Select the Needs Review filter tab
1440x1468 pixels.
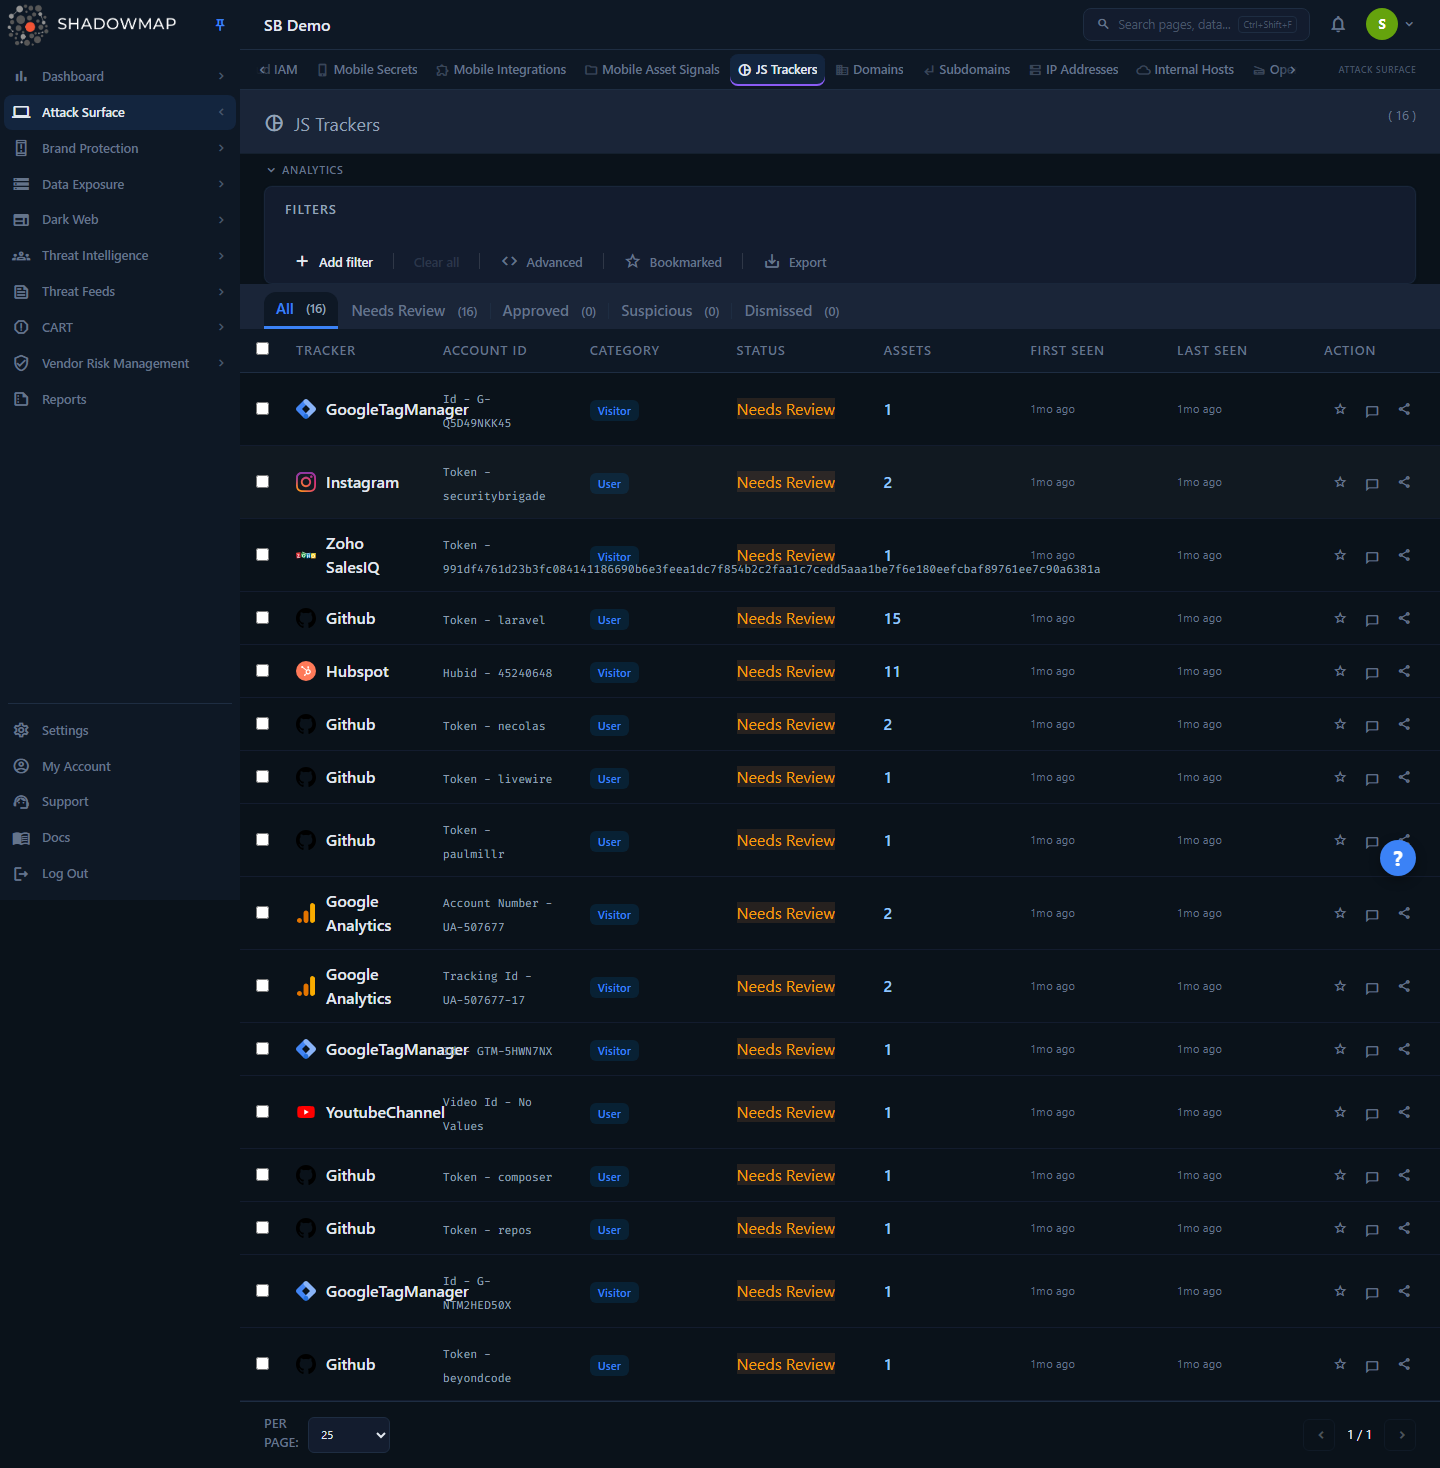click(414, 311)
